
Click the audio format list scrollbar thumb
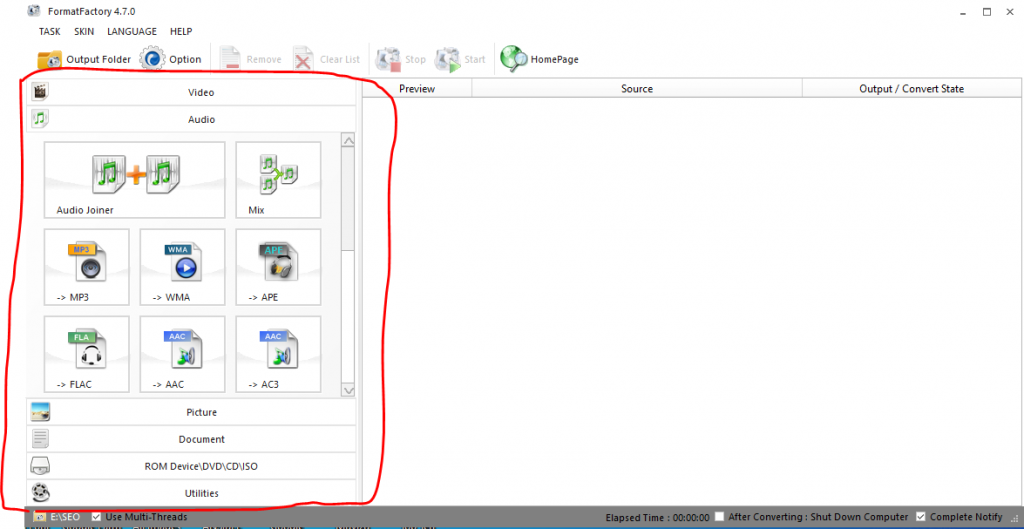[x=348, y=199]
